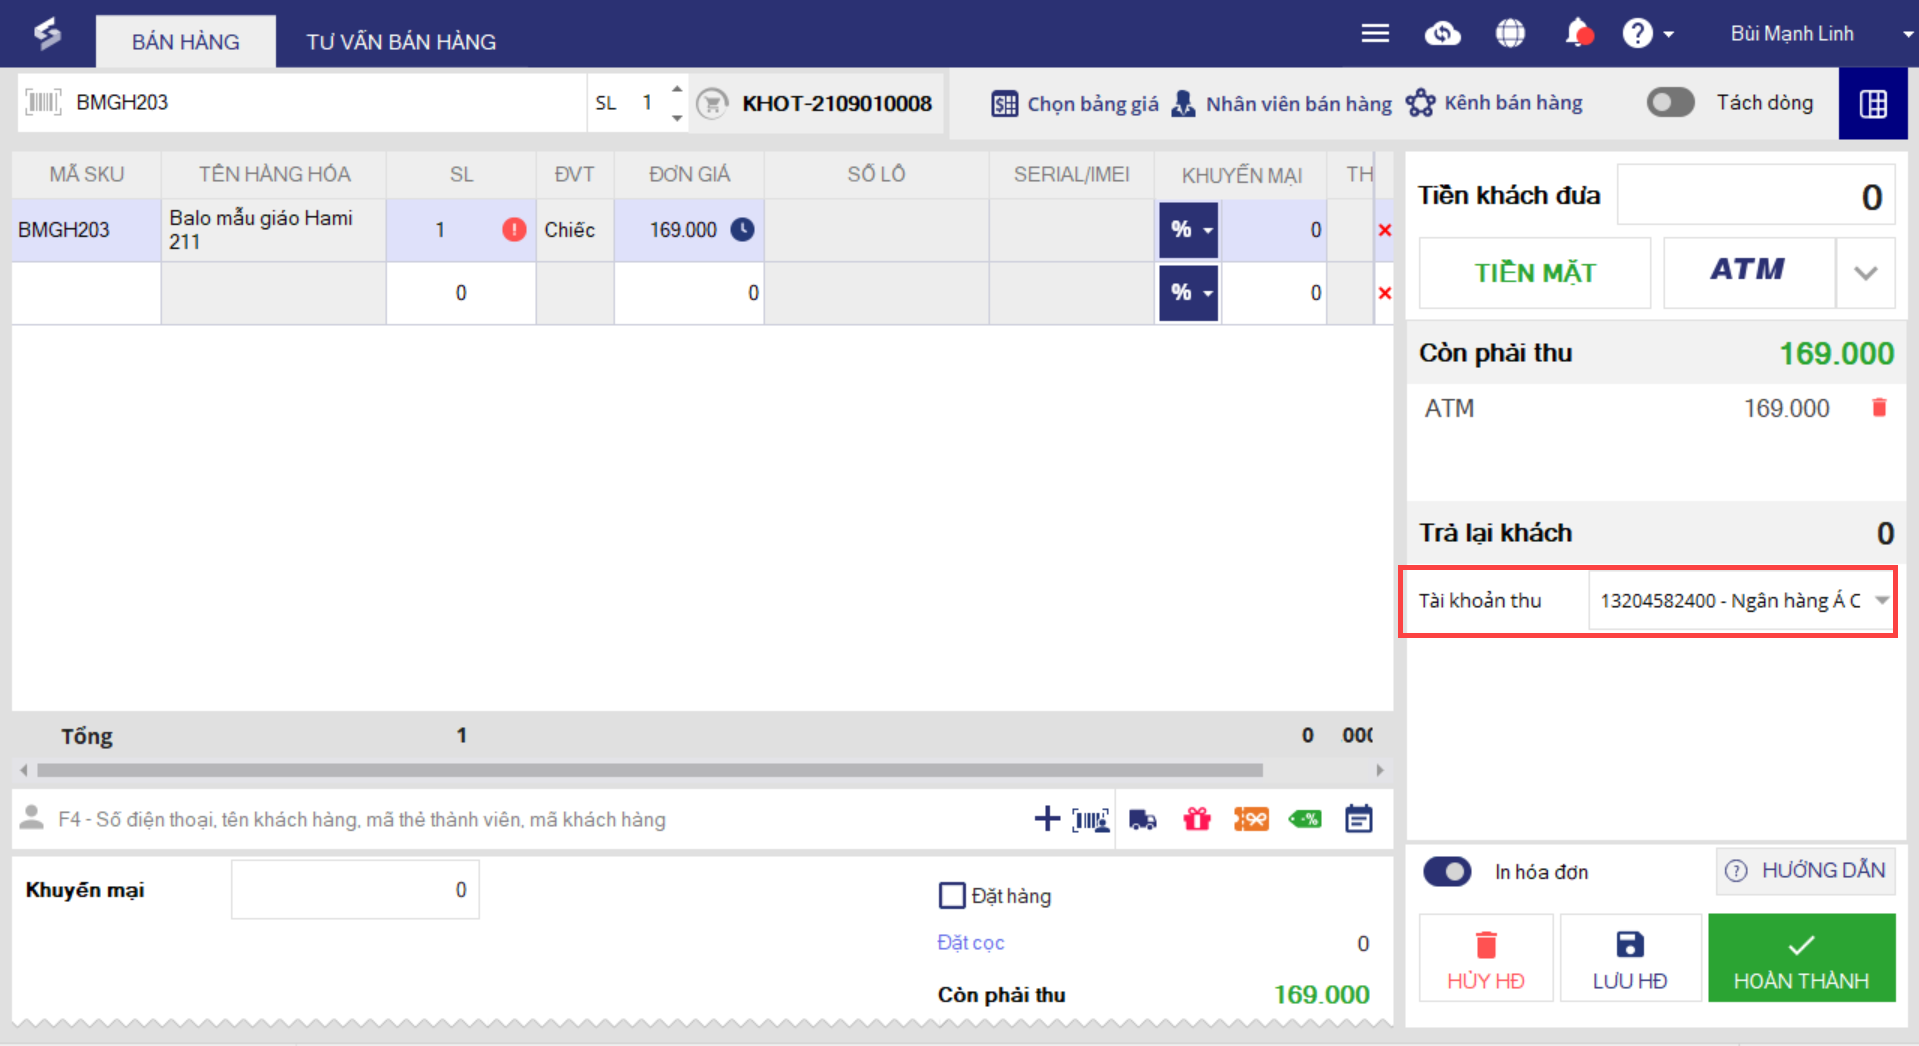The width and height of the screenshot is (1919, 1046).
Task: Add customer with the plus icon
Action: pyautogui.click(x=1047, y=819)
